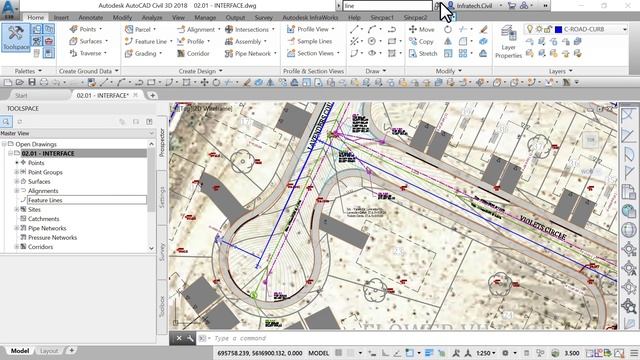Click the Points tool in ribbon

click(85, 29)
